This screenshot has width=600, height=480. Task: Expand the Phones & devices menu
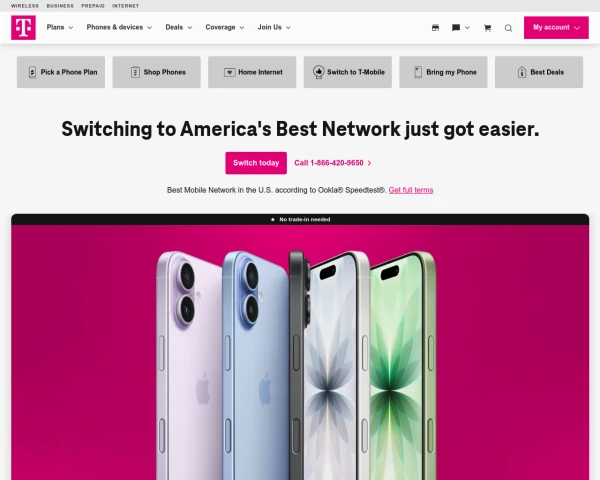(x=119, y=27)
